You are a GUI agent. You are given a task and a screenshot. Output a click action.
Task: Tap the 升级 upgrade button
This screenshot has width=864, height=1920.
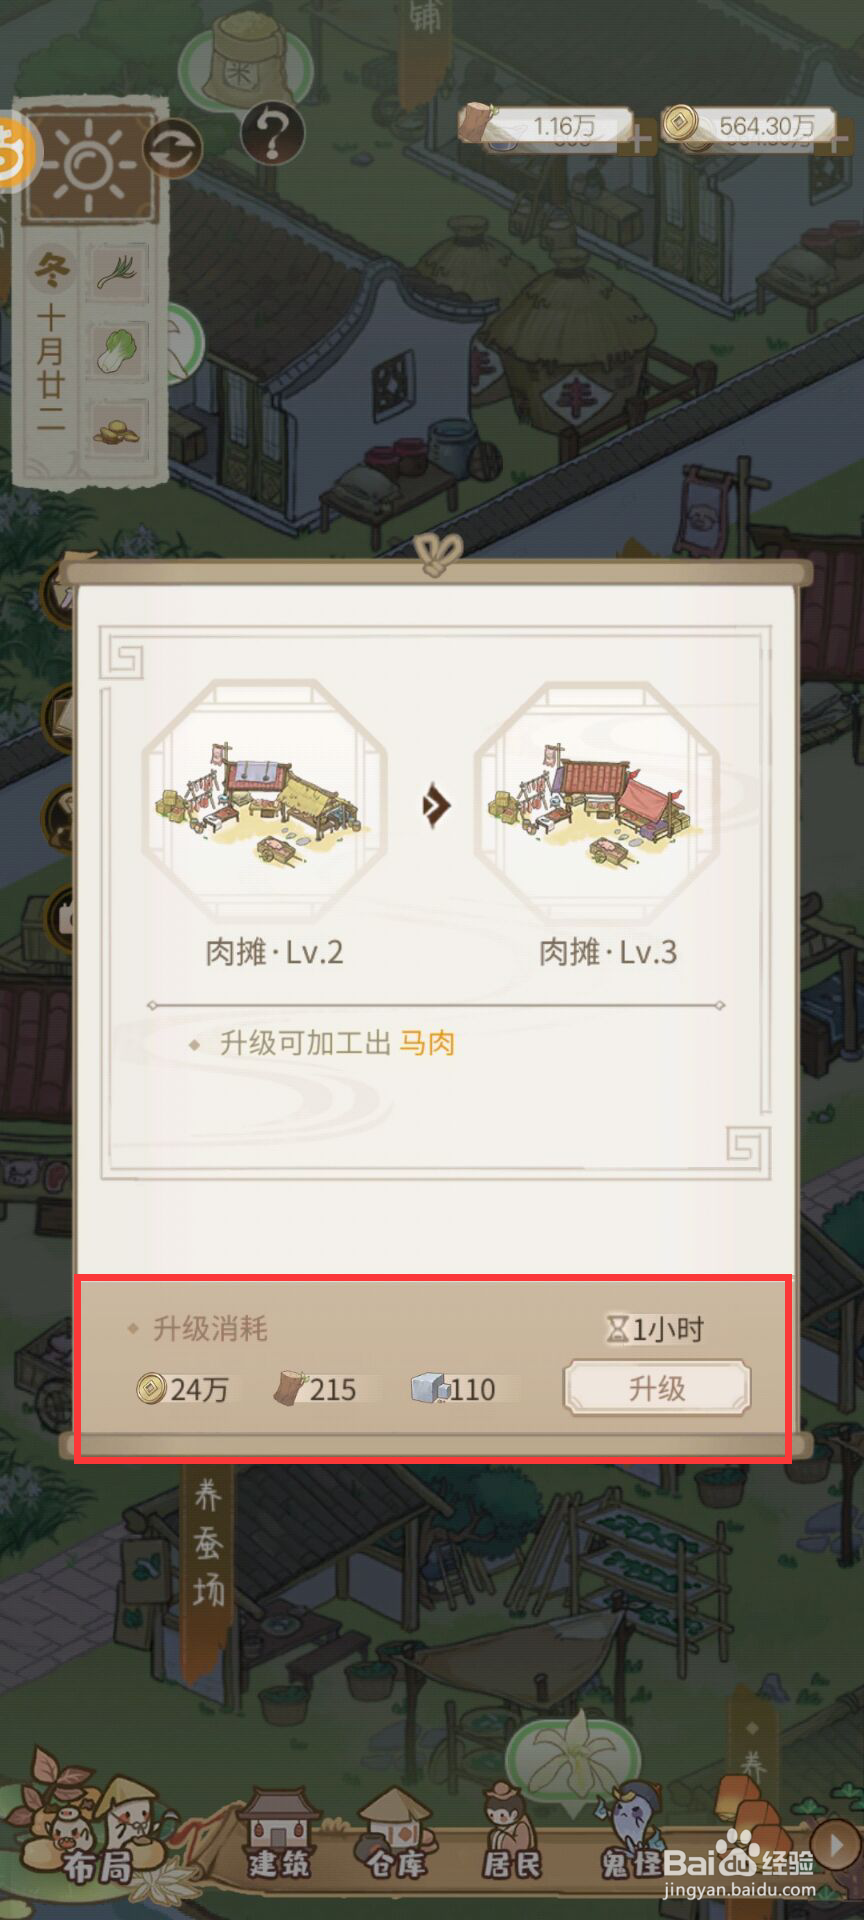click(656, 1388)
